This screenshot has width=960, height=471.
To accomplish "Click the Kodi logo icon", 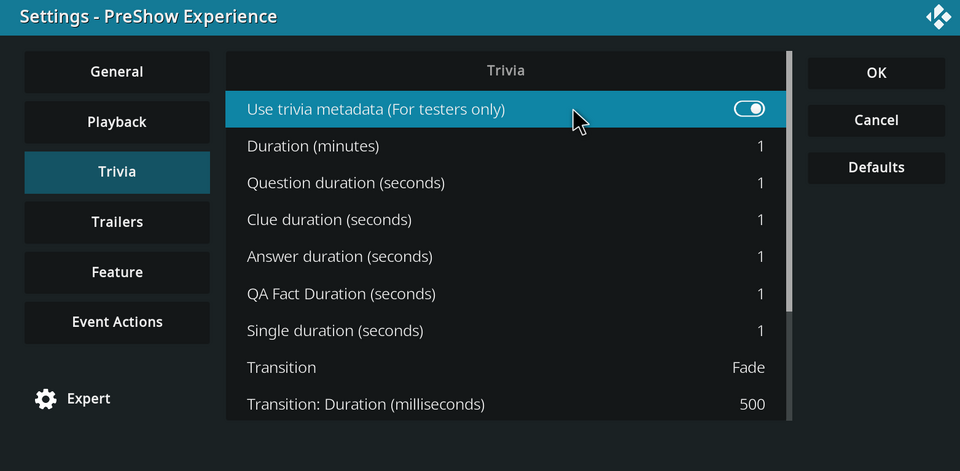I will pyautogui.click(x=938, y=17).
